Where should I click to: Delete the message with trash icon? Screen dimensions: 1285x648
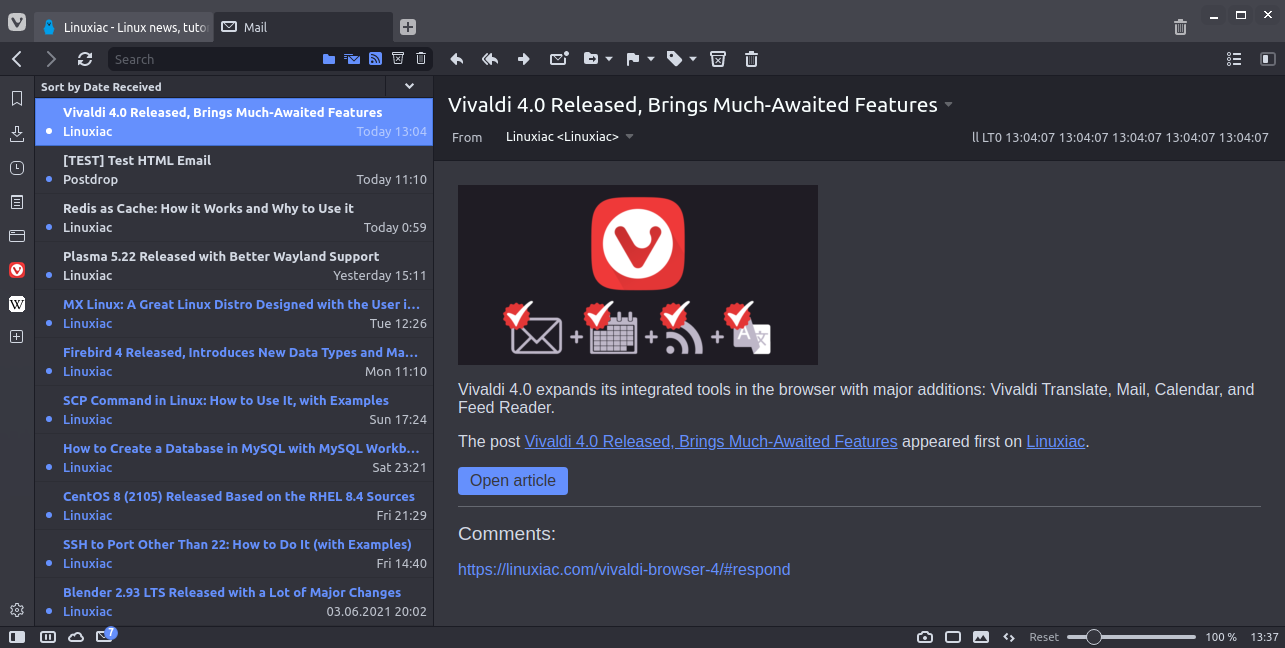[752, 59]
